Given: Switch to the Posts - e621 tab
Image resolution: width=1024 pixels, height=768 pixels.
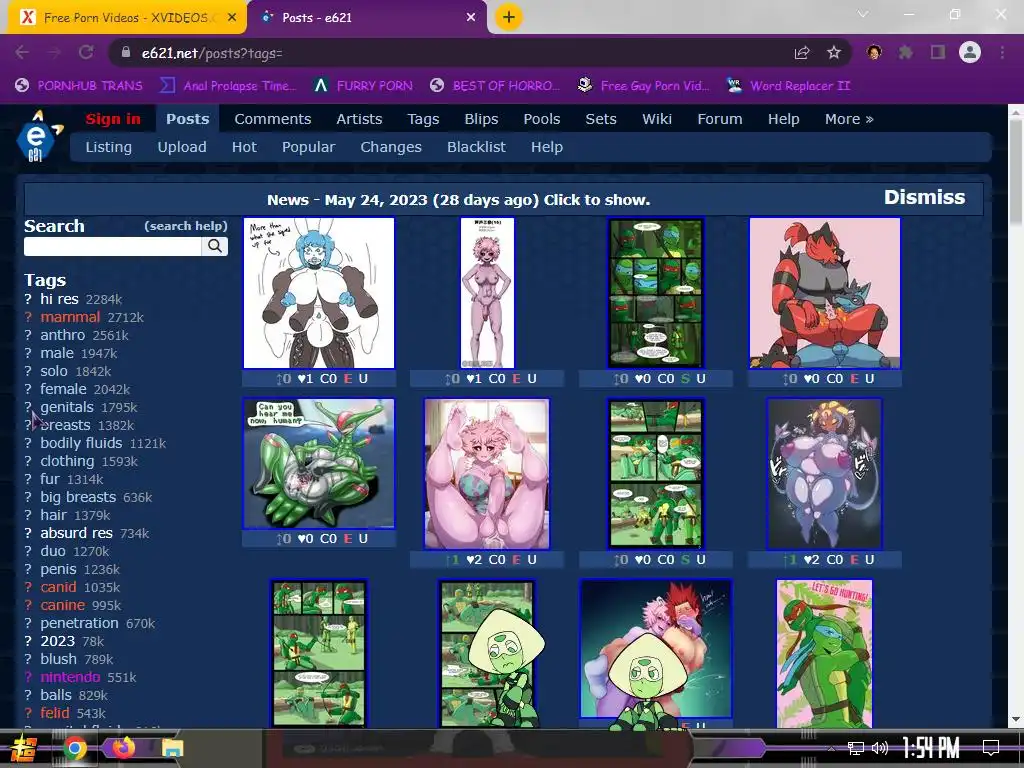Looking at the screenshot, I should click(367, 18).
